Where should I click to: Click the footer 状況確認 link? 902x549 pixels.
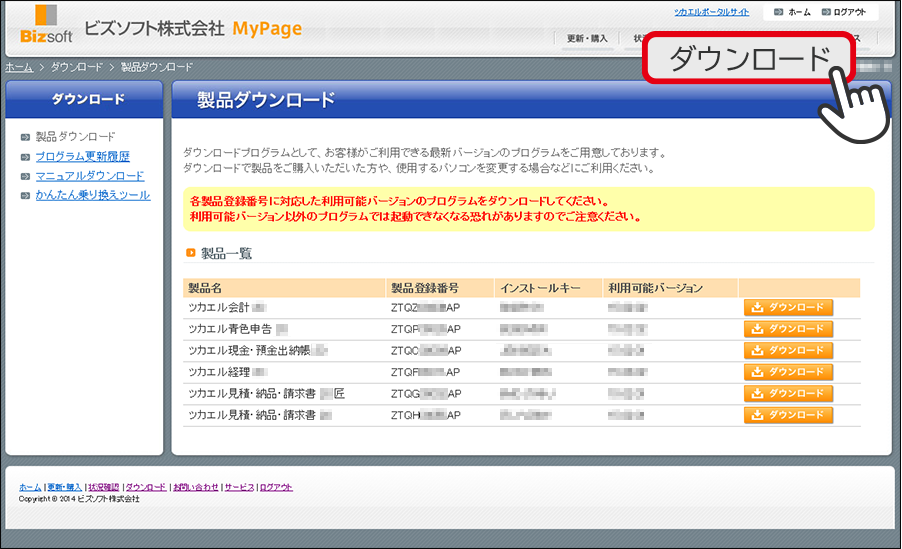click(104, 487)
